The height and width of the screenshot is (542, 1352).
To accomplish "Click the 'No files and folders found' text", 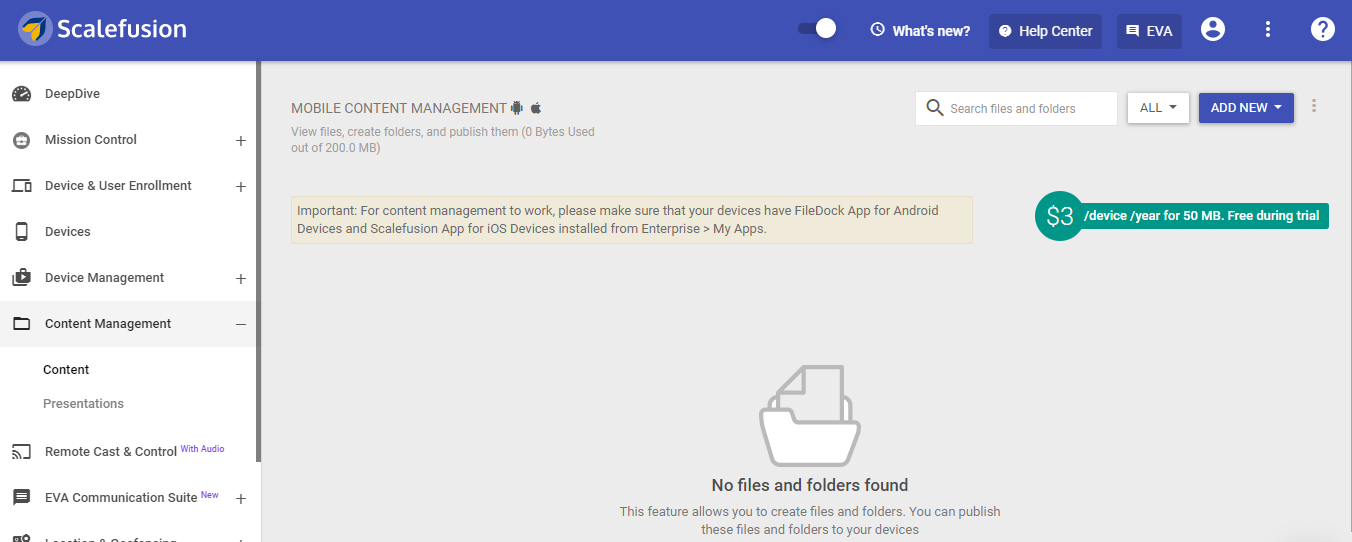I will (x=810, y=485).
